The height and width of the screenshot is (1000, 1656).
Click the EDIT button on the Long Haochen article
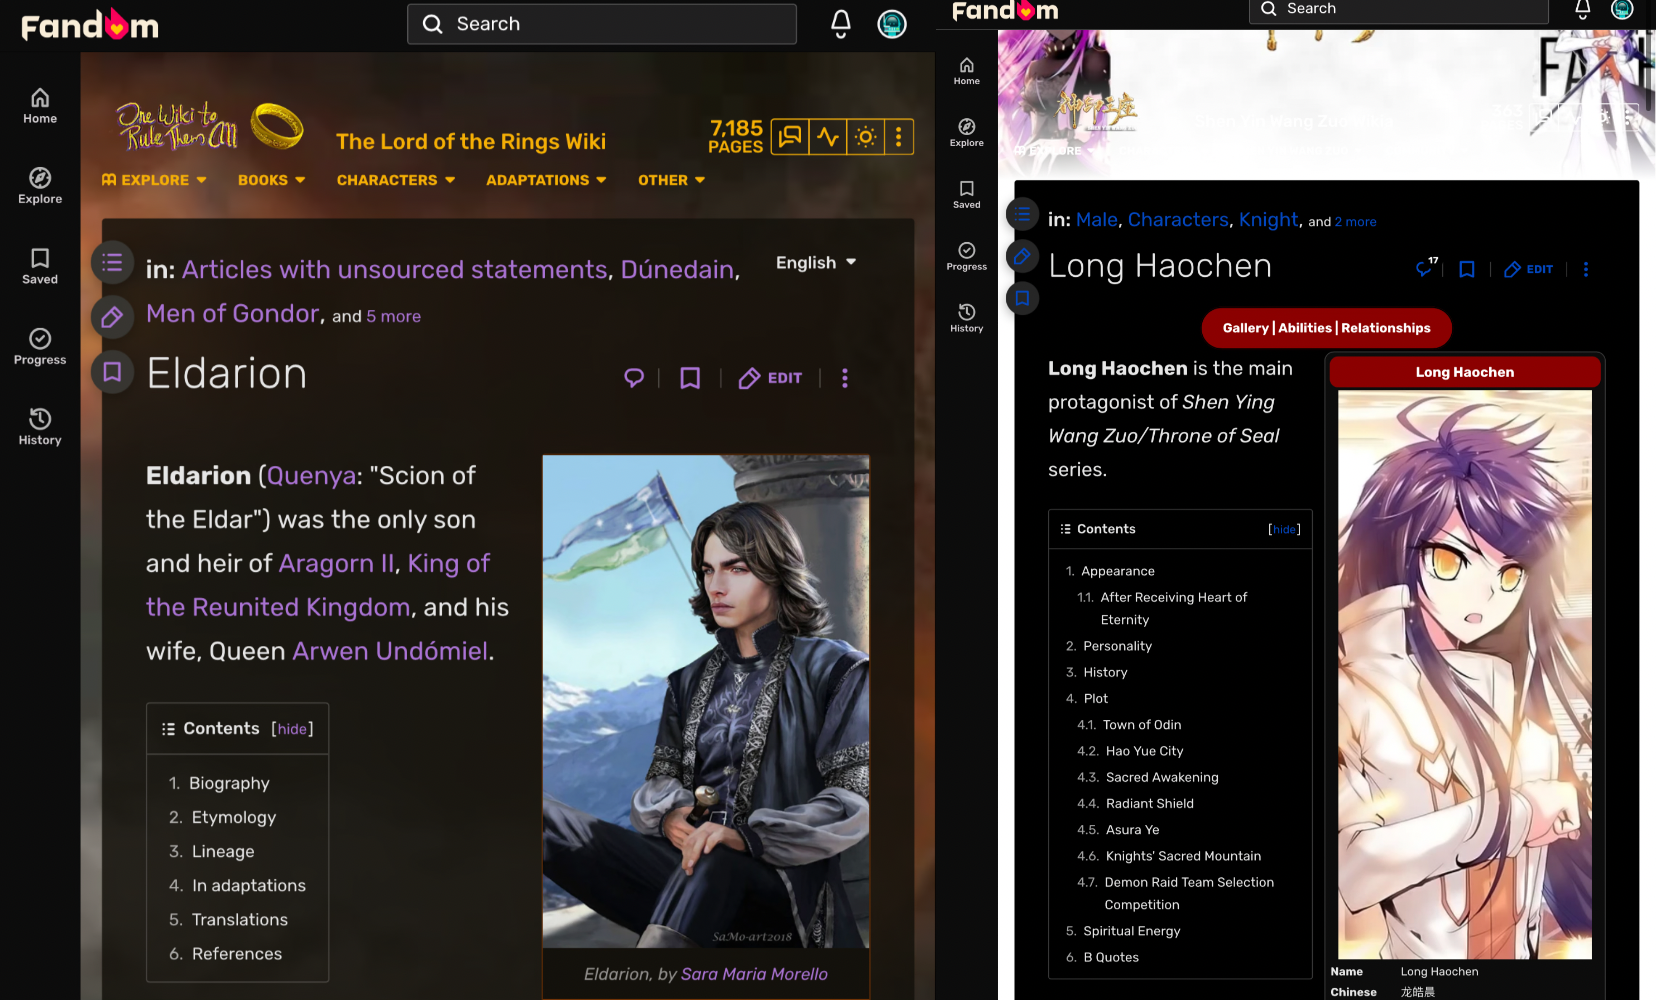[1529, 269]
